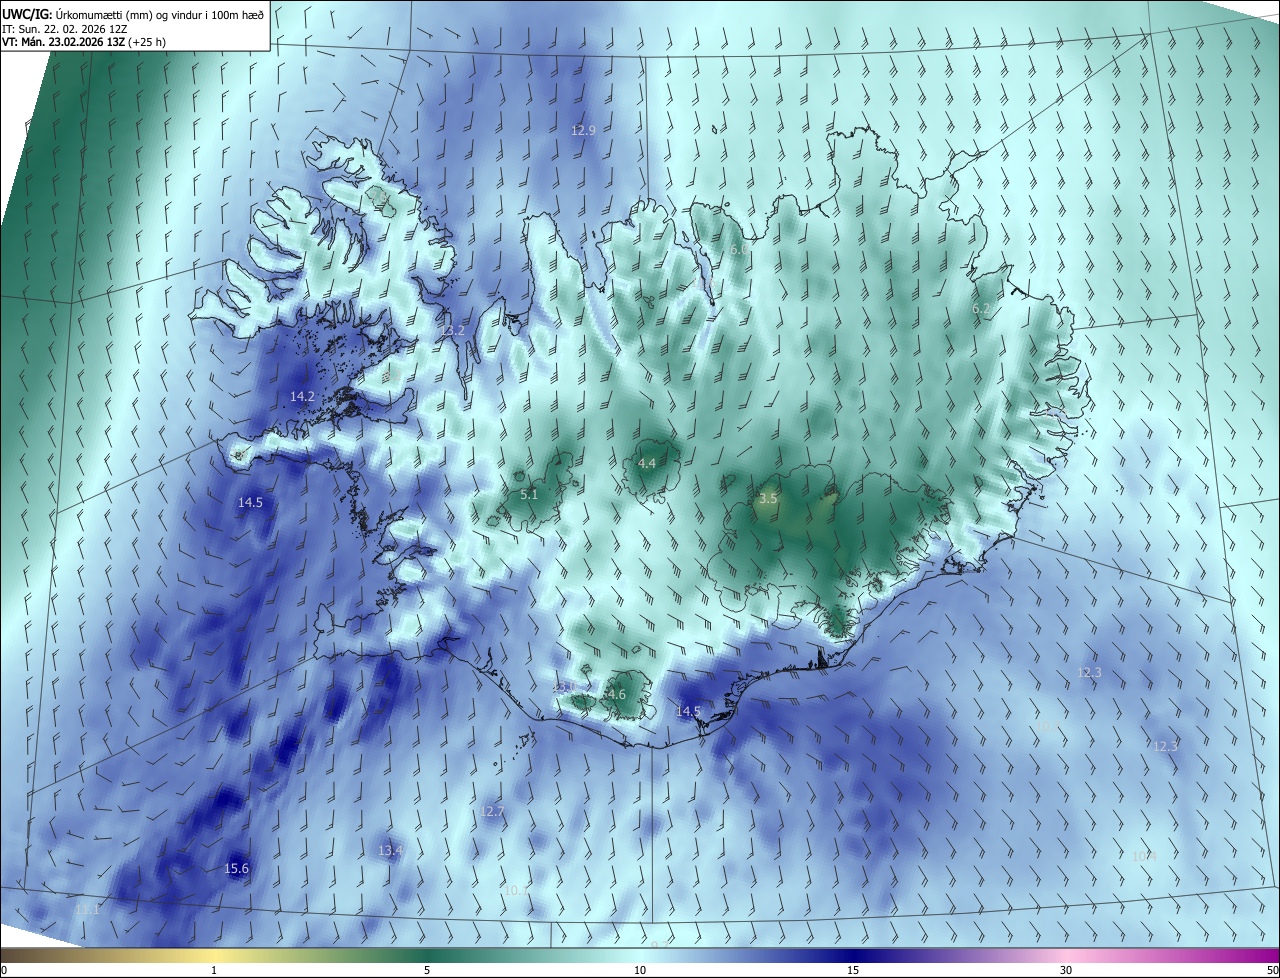Click the color scale at the 15 tick
The image size is (1280, 978).
pyautogui.click(x=853, y=971)
